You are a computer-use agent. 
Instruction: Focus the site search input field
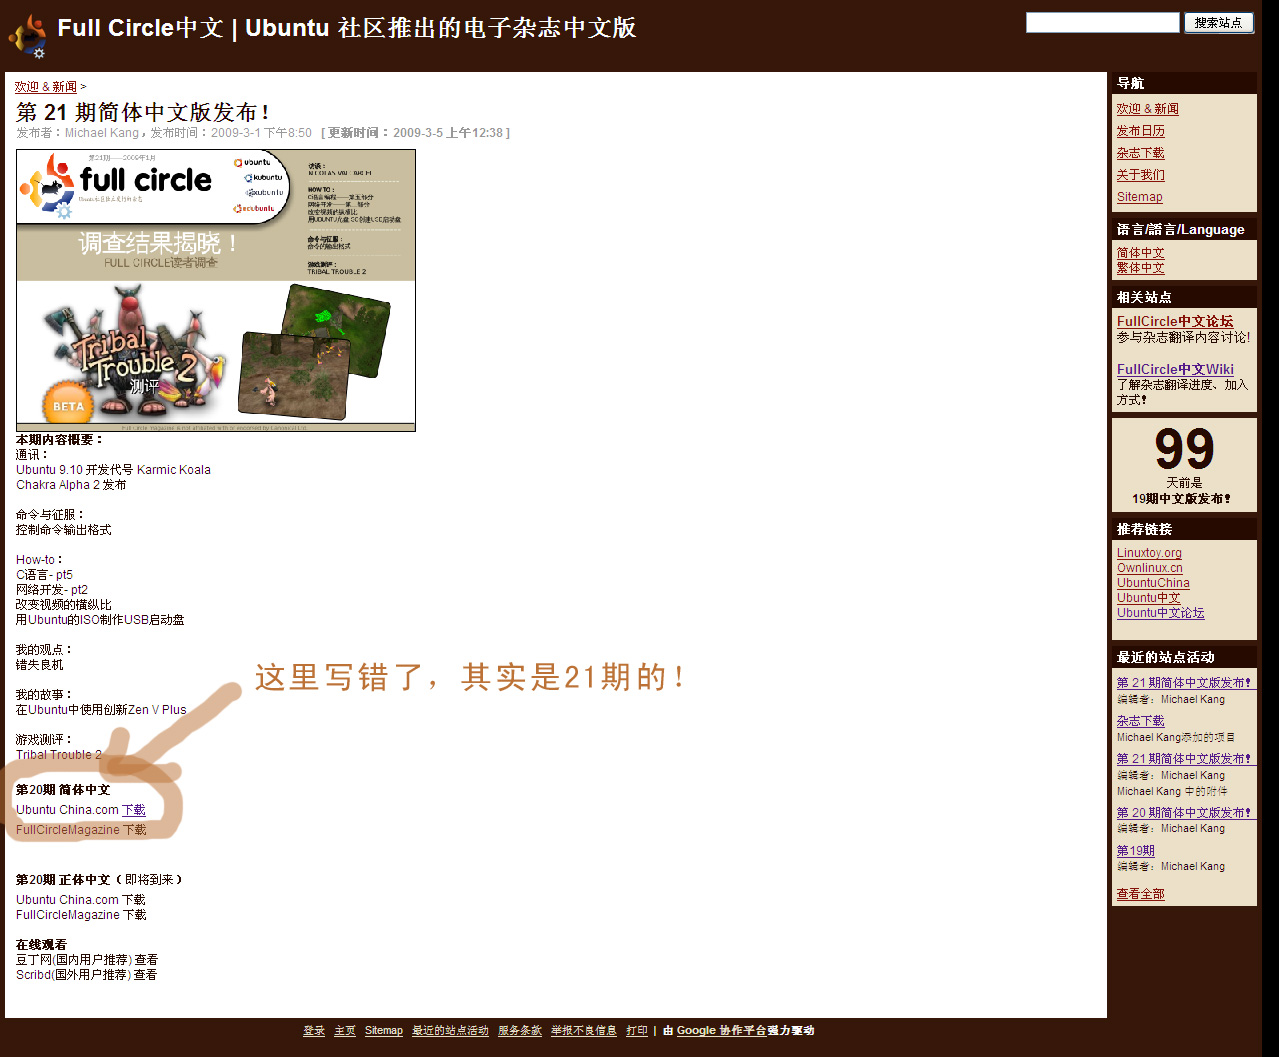click(x=1102, y=22)
